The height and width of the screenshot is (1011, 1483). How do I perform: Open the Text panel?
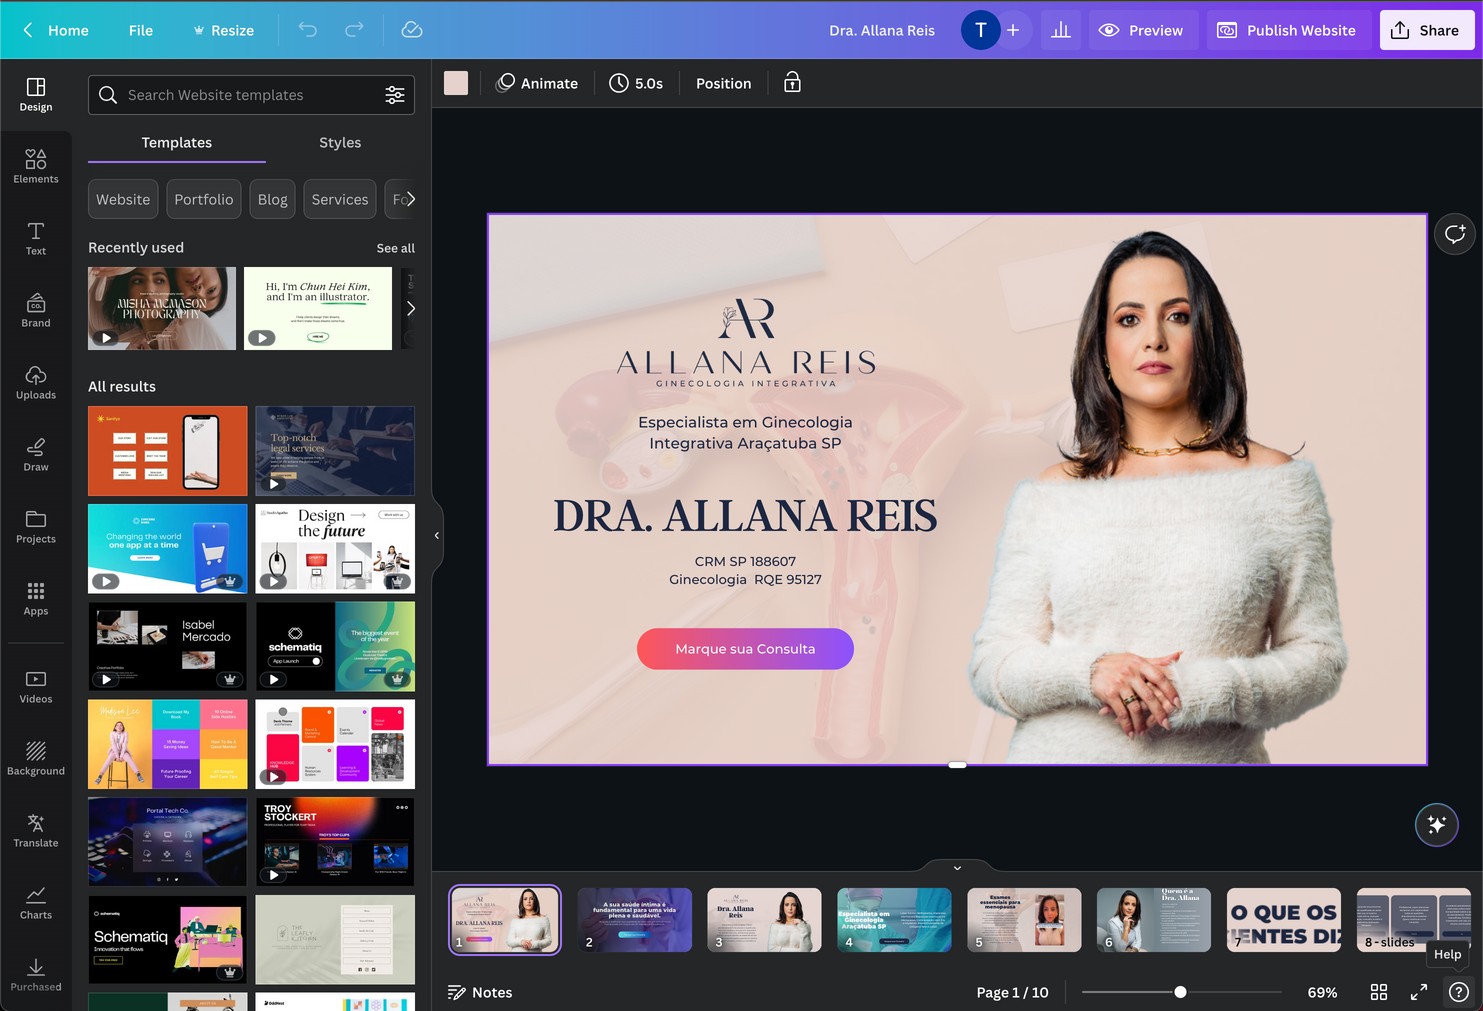click(x=36, y=239)
